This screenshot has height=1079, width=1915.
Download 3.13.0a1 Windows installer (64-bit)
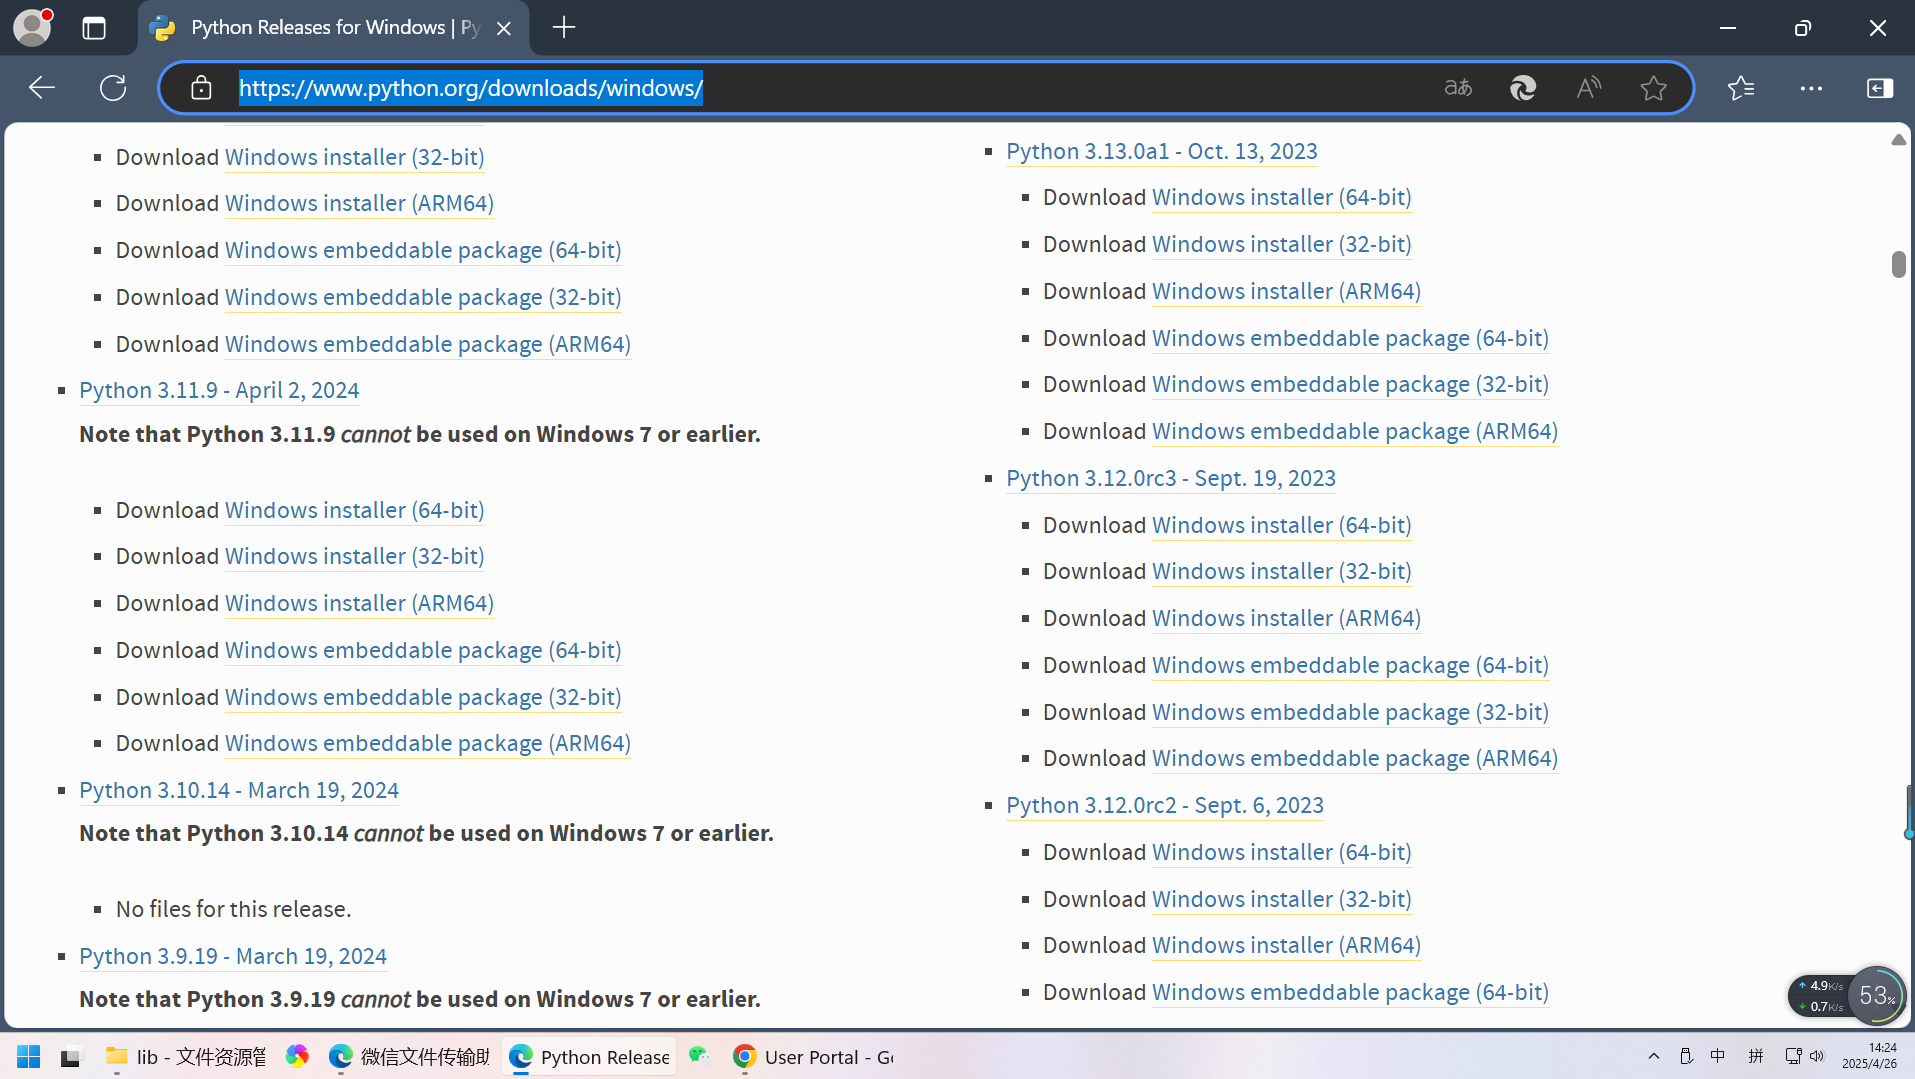tap(1282, 197)
